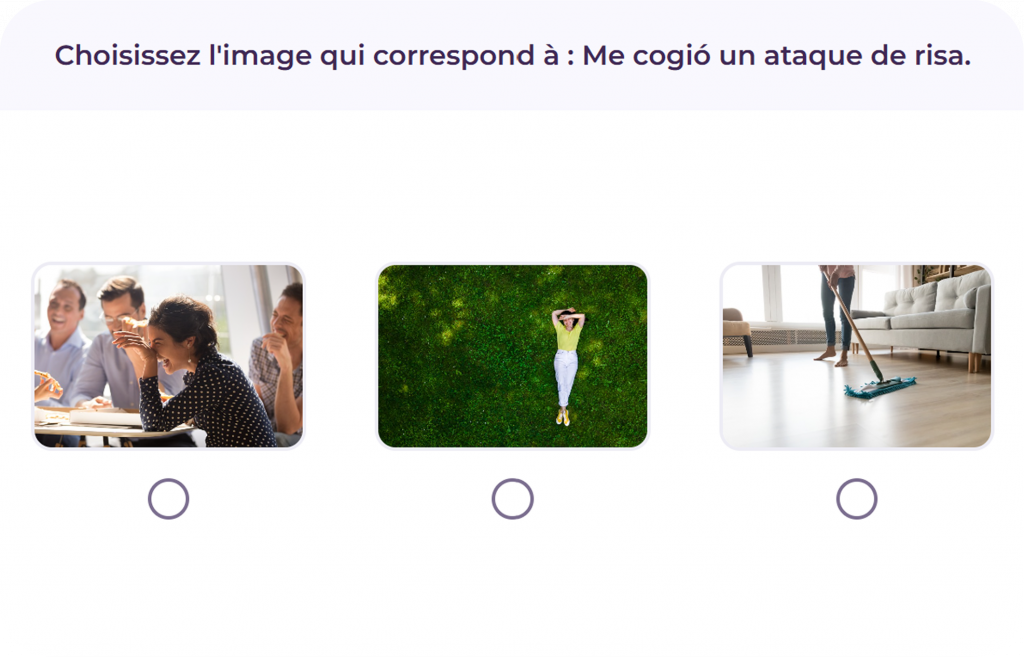1024x657 pixels.
Task: Click the woman lying on grass image
Action: tap(512, 356)
